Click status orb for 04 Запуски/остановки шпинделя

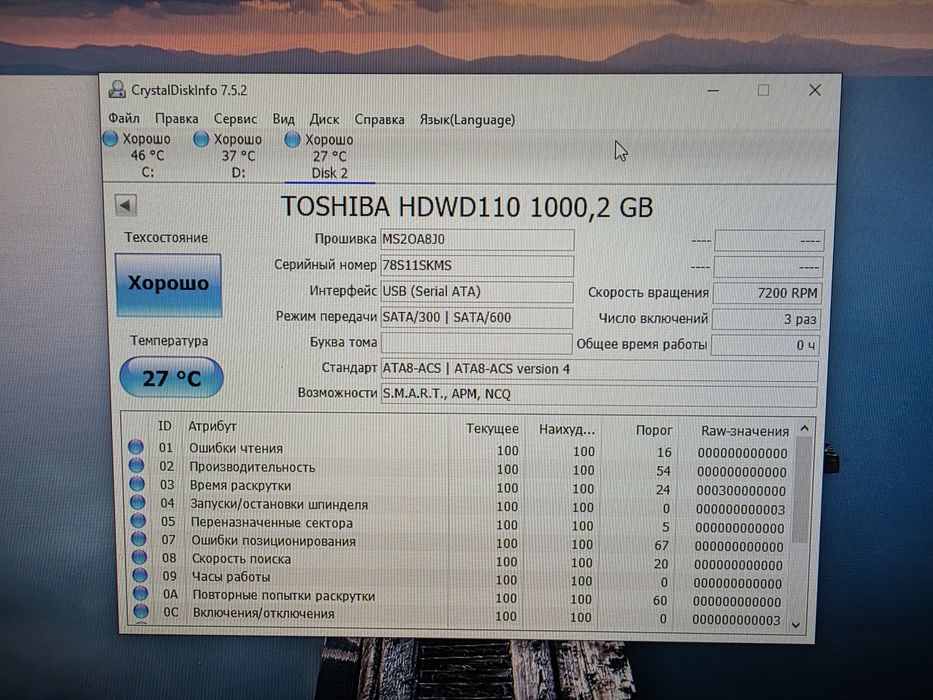[x=137, y=502]
